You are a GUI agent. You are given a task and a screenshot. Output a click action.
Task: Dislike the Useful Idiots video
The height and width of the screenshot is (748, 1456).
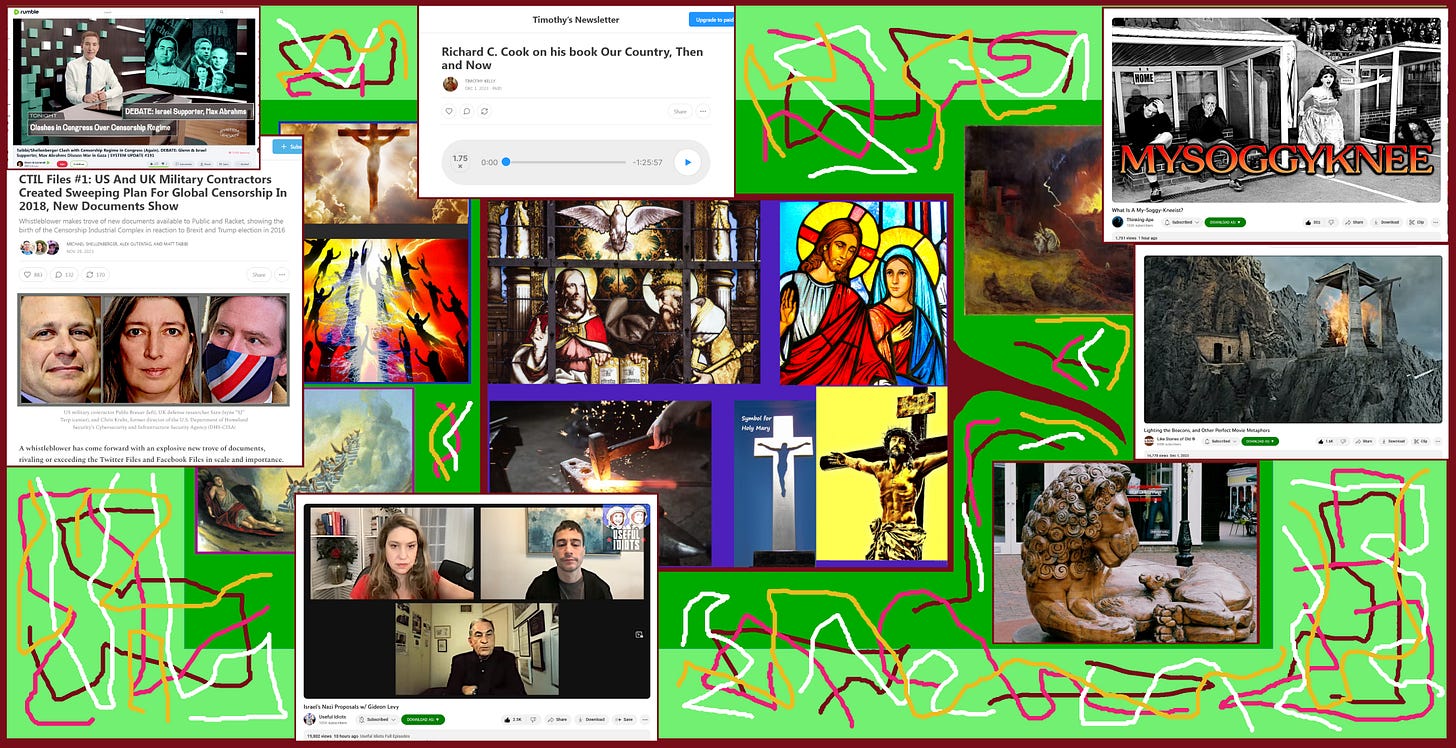pyautogui.click(x=533, y=719)
